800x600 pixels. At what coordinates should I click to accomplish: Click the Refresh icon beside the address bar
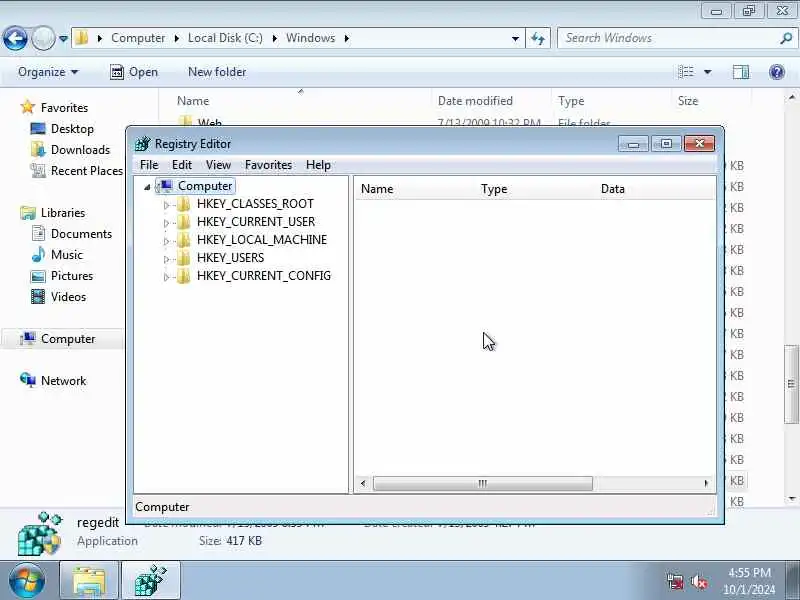(538, 39)
